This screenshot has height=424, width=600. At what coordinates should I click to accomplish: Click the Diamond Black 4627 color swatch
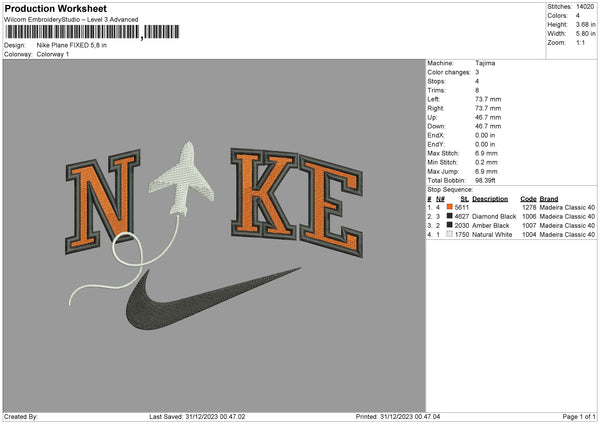pos(449,216)
